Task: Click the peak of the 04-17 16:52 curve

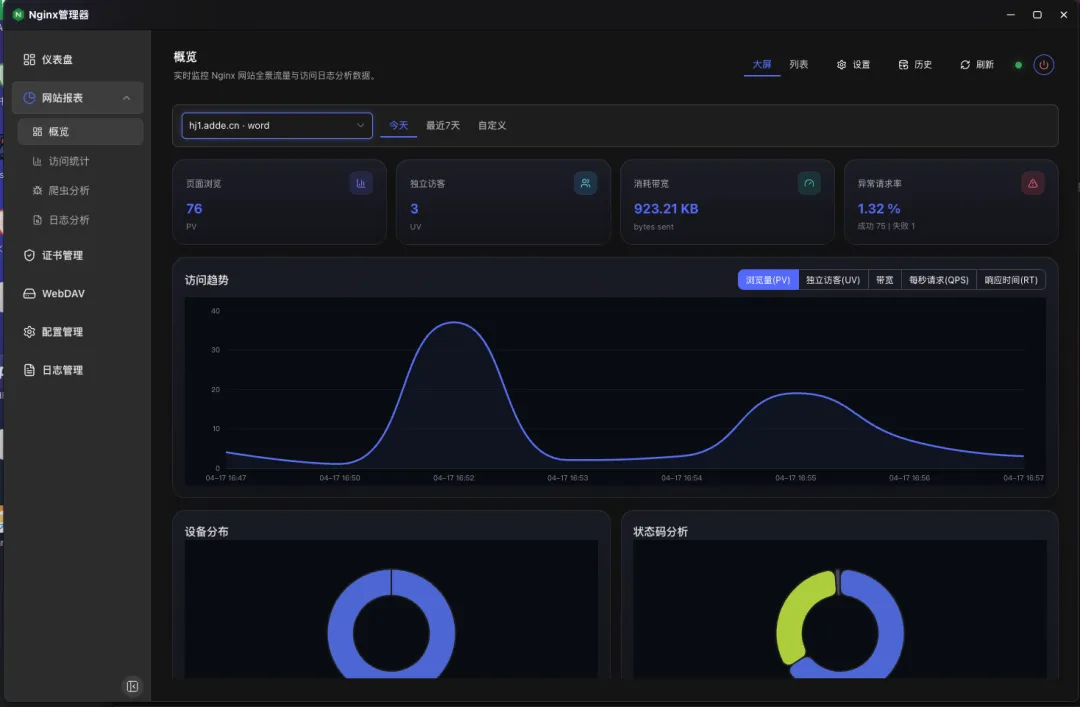Action: (453, 322)
